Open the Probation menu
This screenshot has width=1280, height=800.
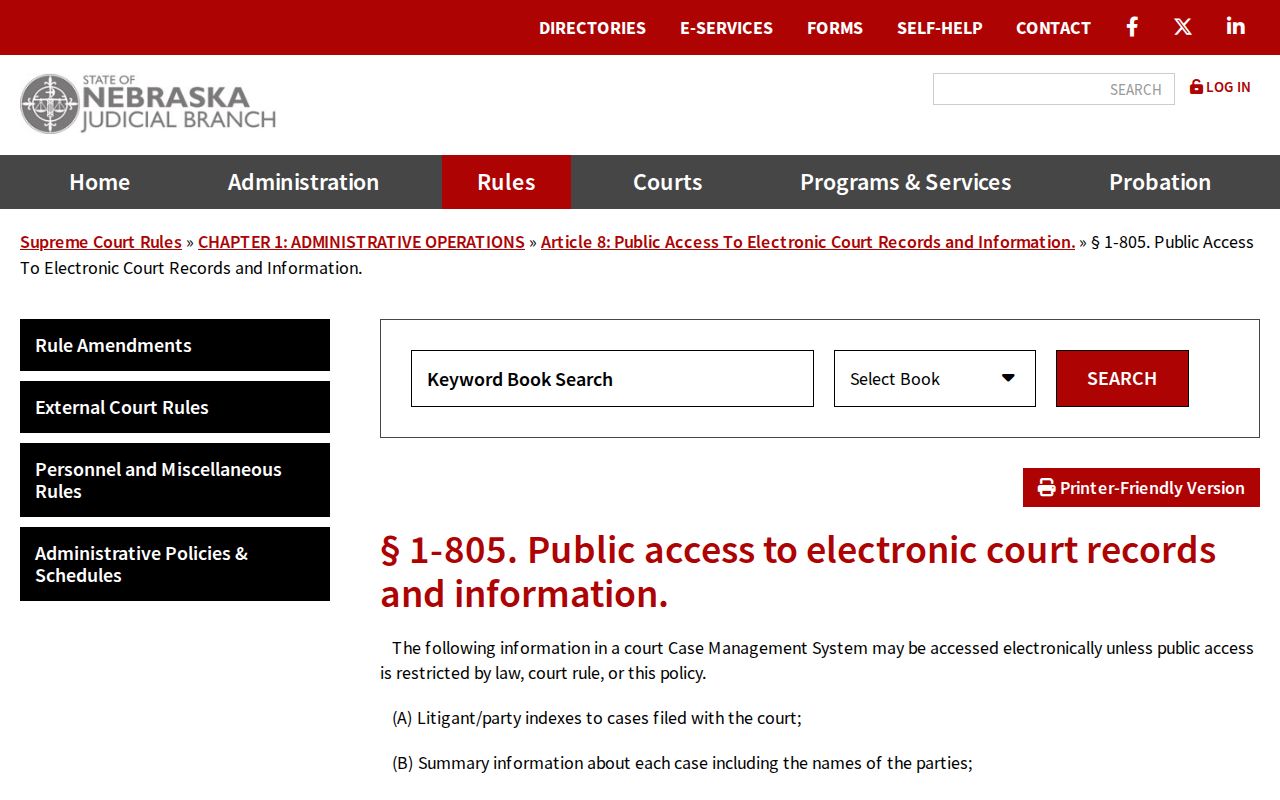1160,182
